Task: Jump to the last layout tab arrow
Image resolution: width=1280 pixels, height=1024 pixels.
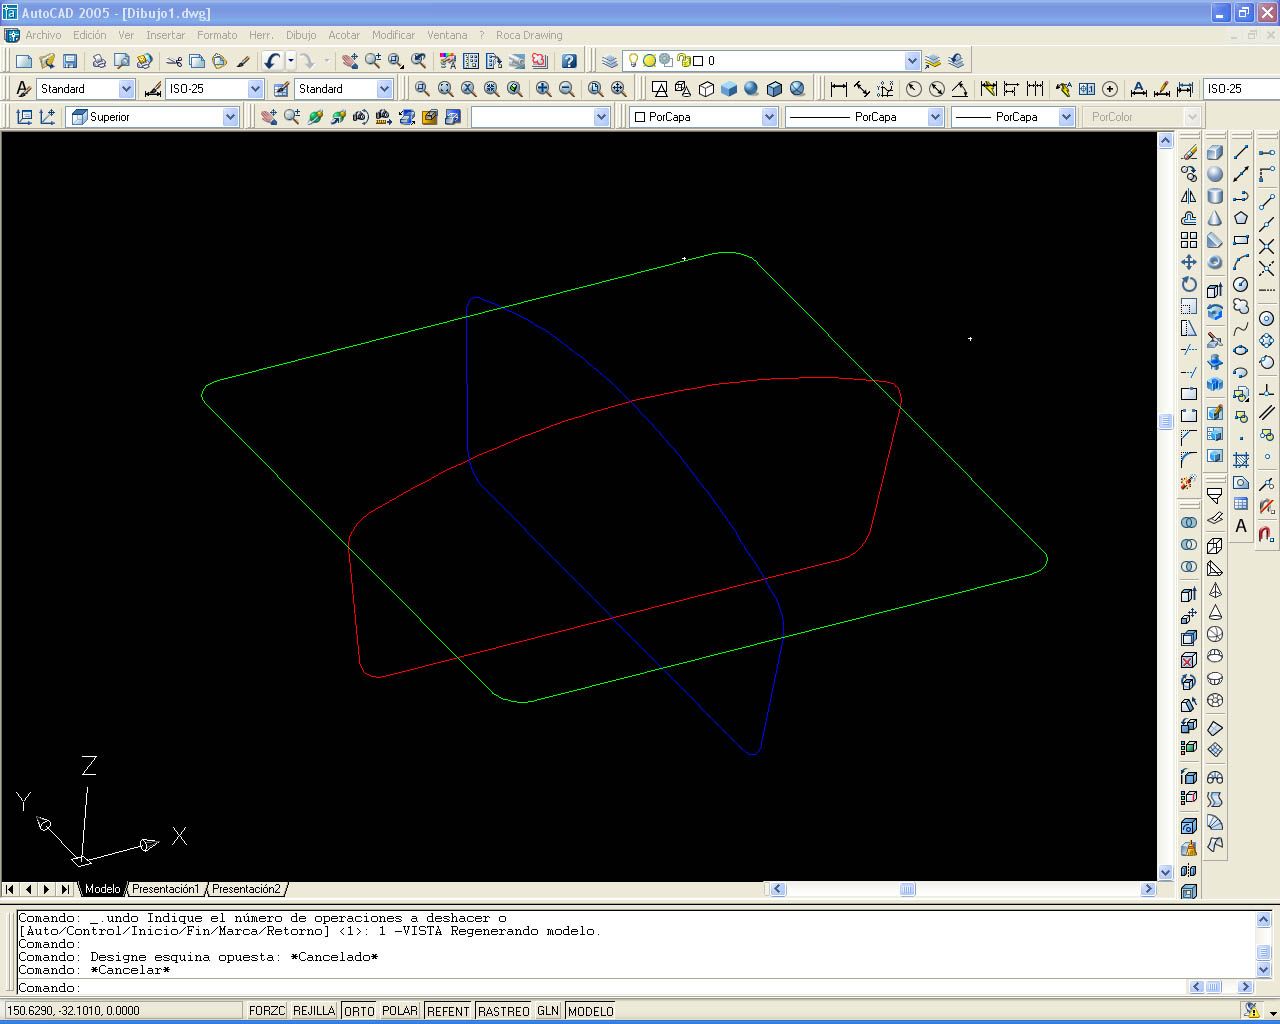Action: tap(65, 889)
